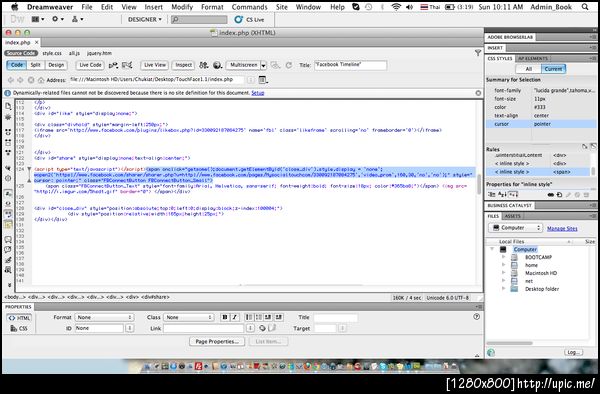Toggle Live View
This screenshot has width=600, height=394.
click(155, 65)
